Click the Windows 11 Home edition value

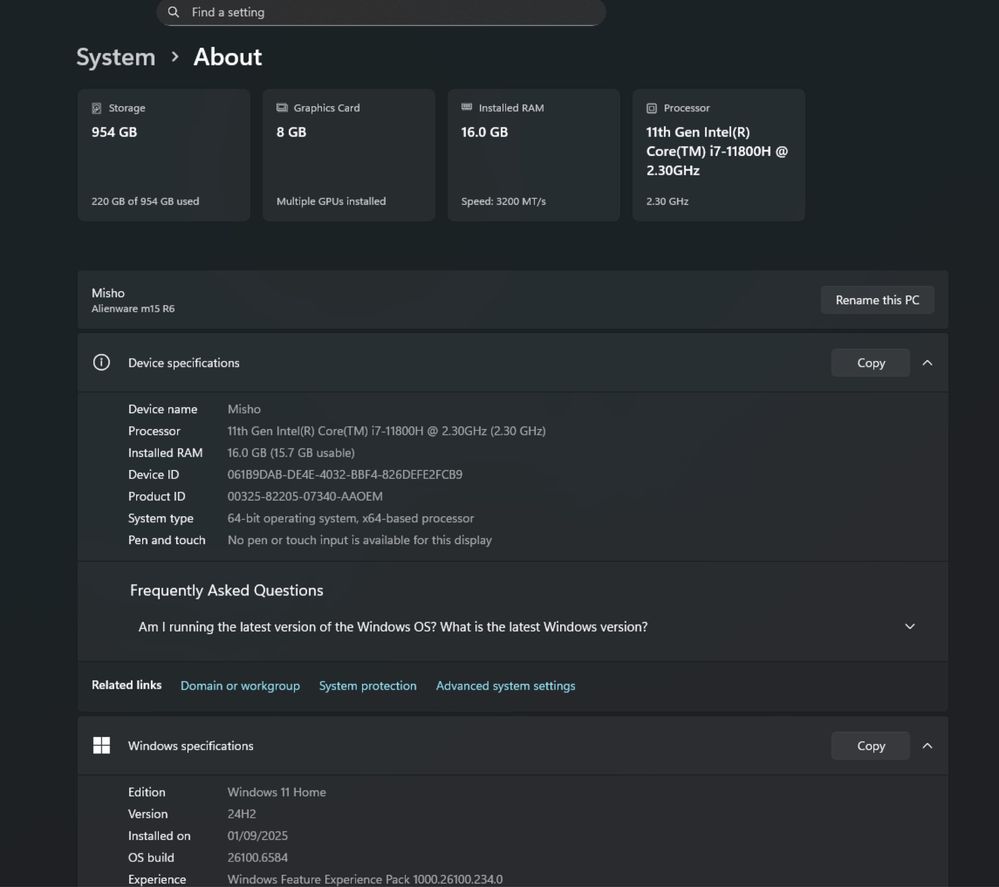(x=277, y=792)
